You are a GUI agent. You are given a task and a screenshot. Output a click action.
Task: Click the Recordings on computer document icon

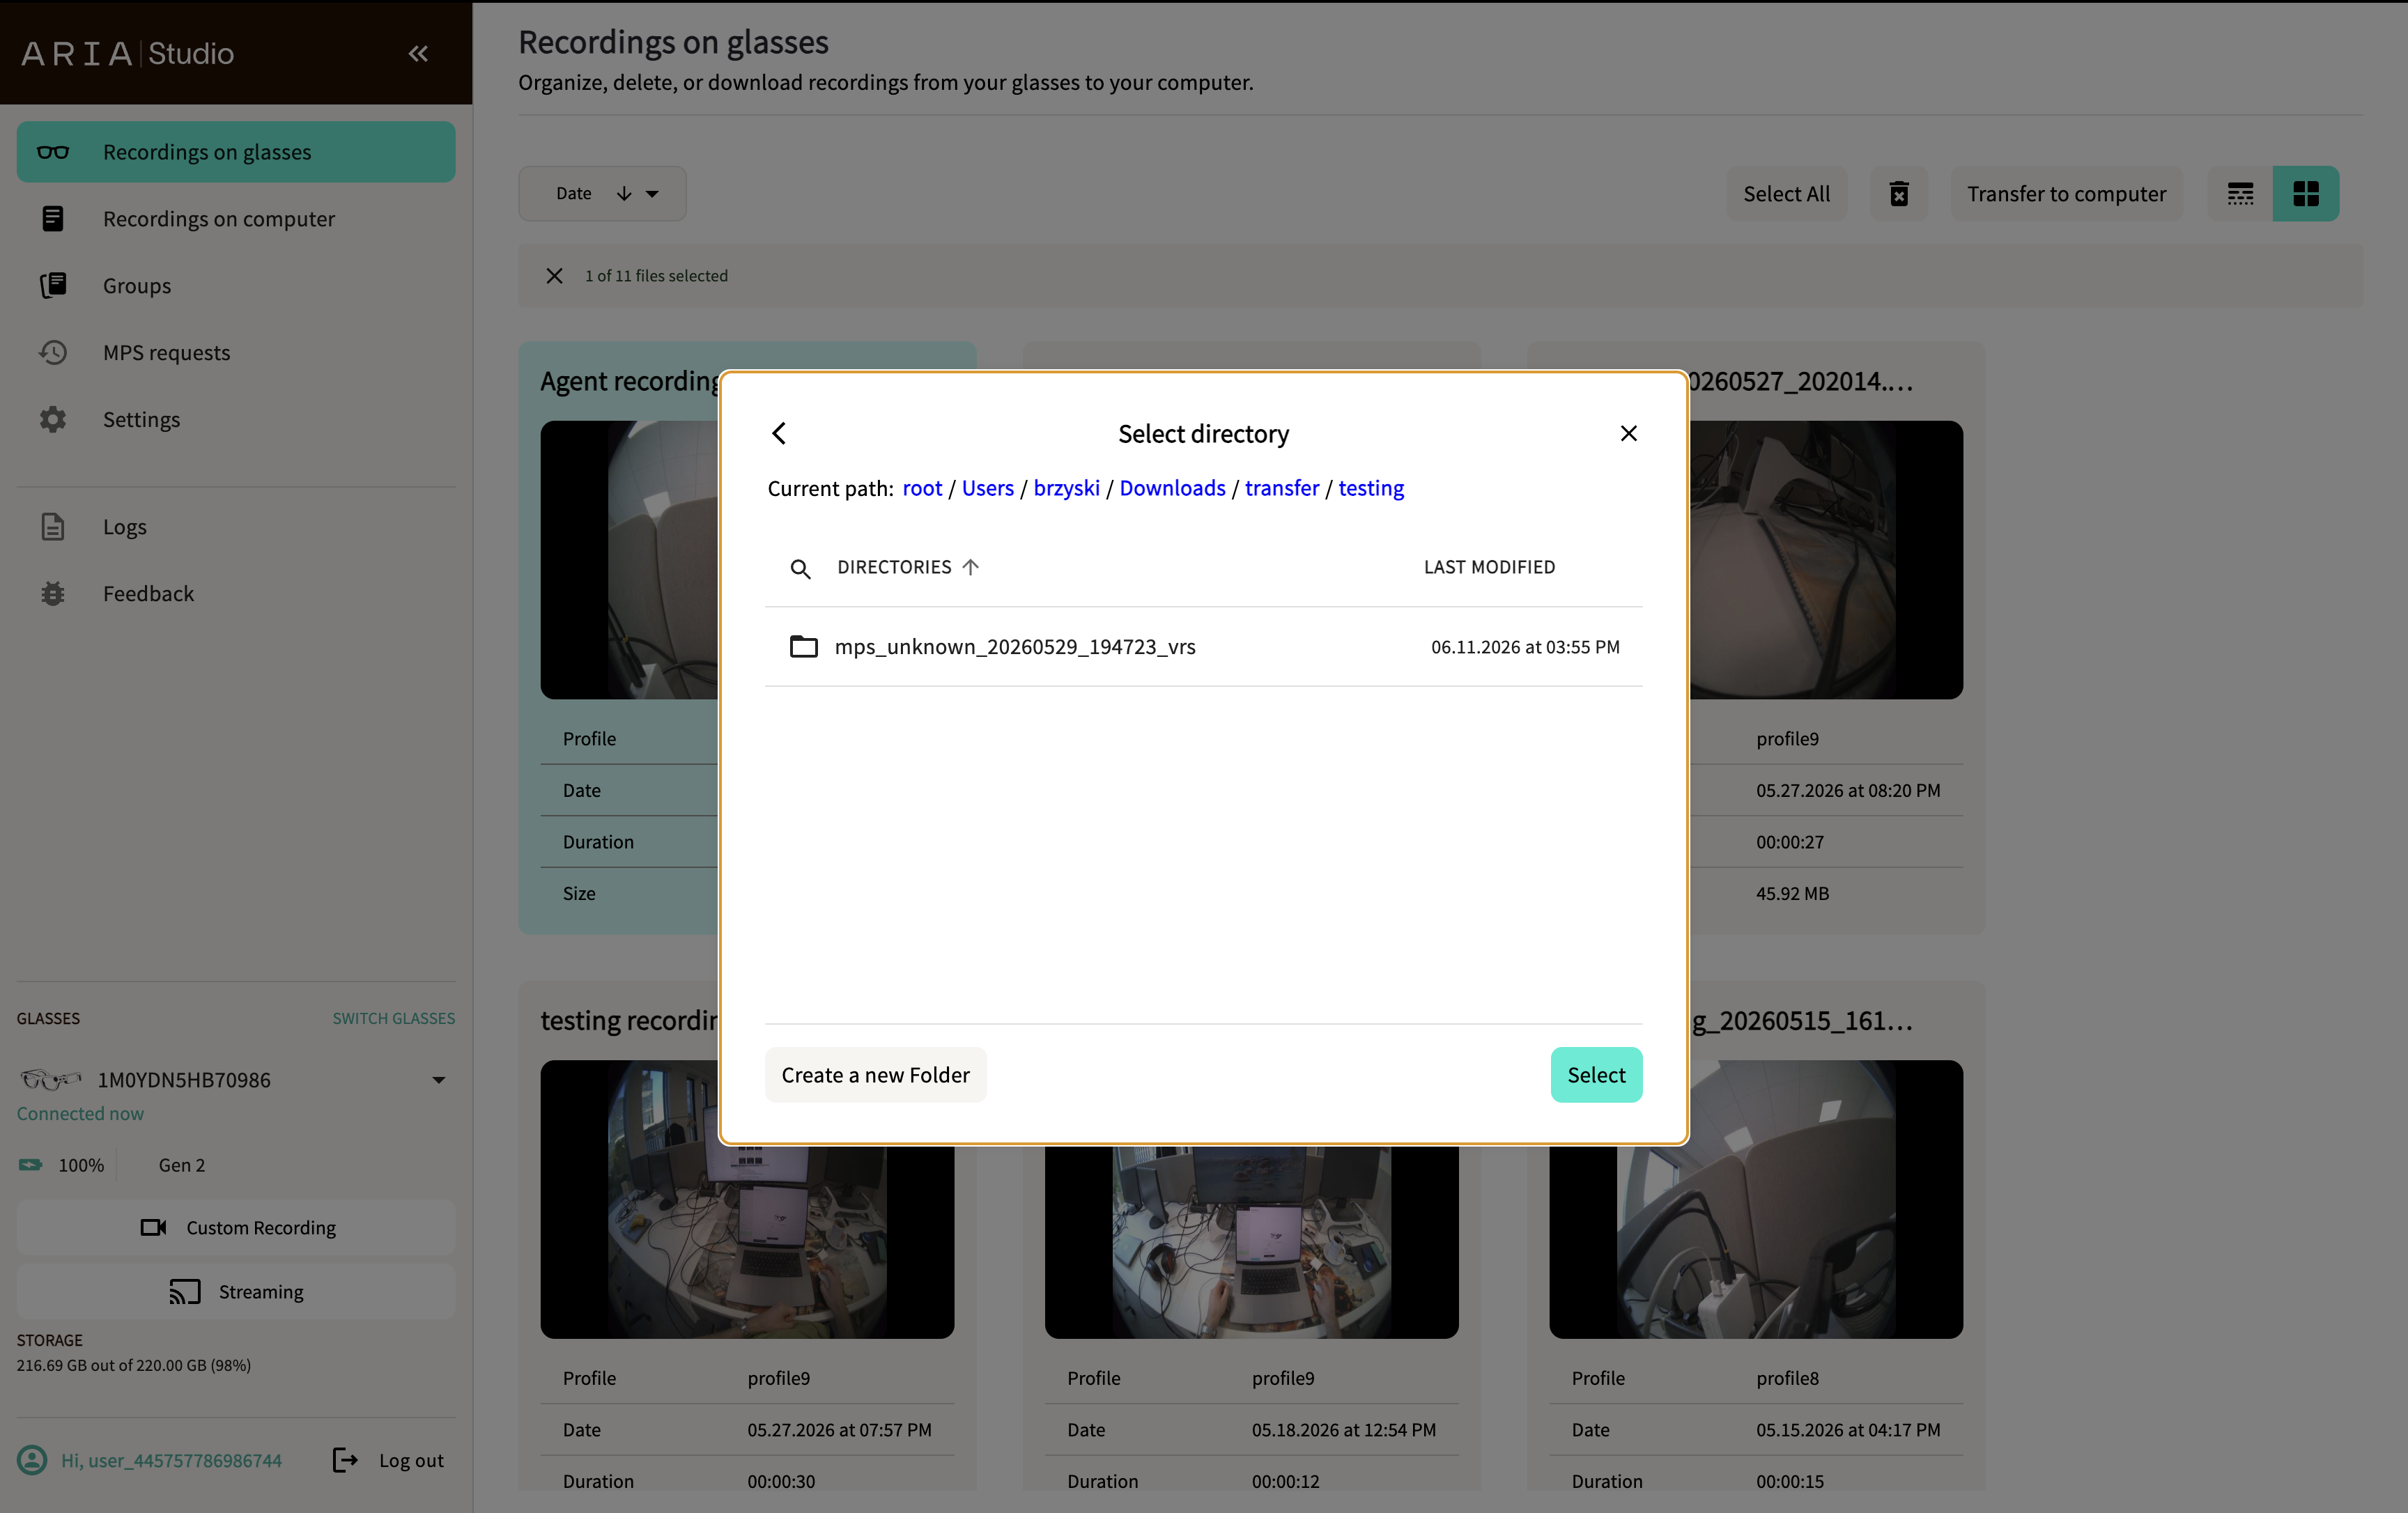53,219
